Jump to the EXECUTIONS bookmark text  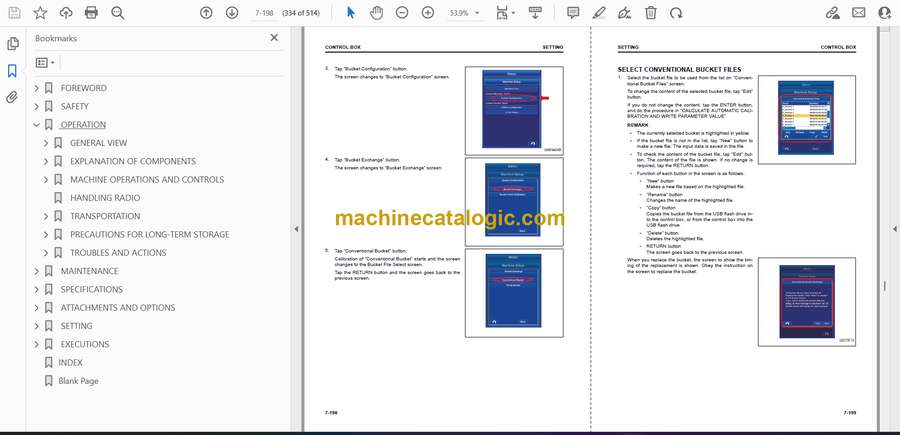point(85,344)
